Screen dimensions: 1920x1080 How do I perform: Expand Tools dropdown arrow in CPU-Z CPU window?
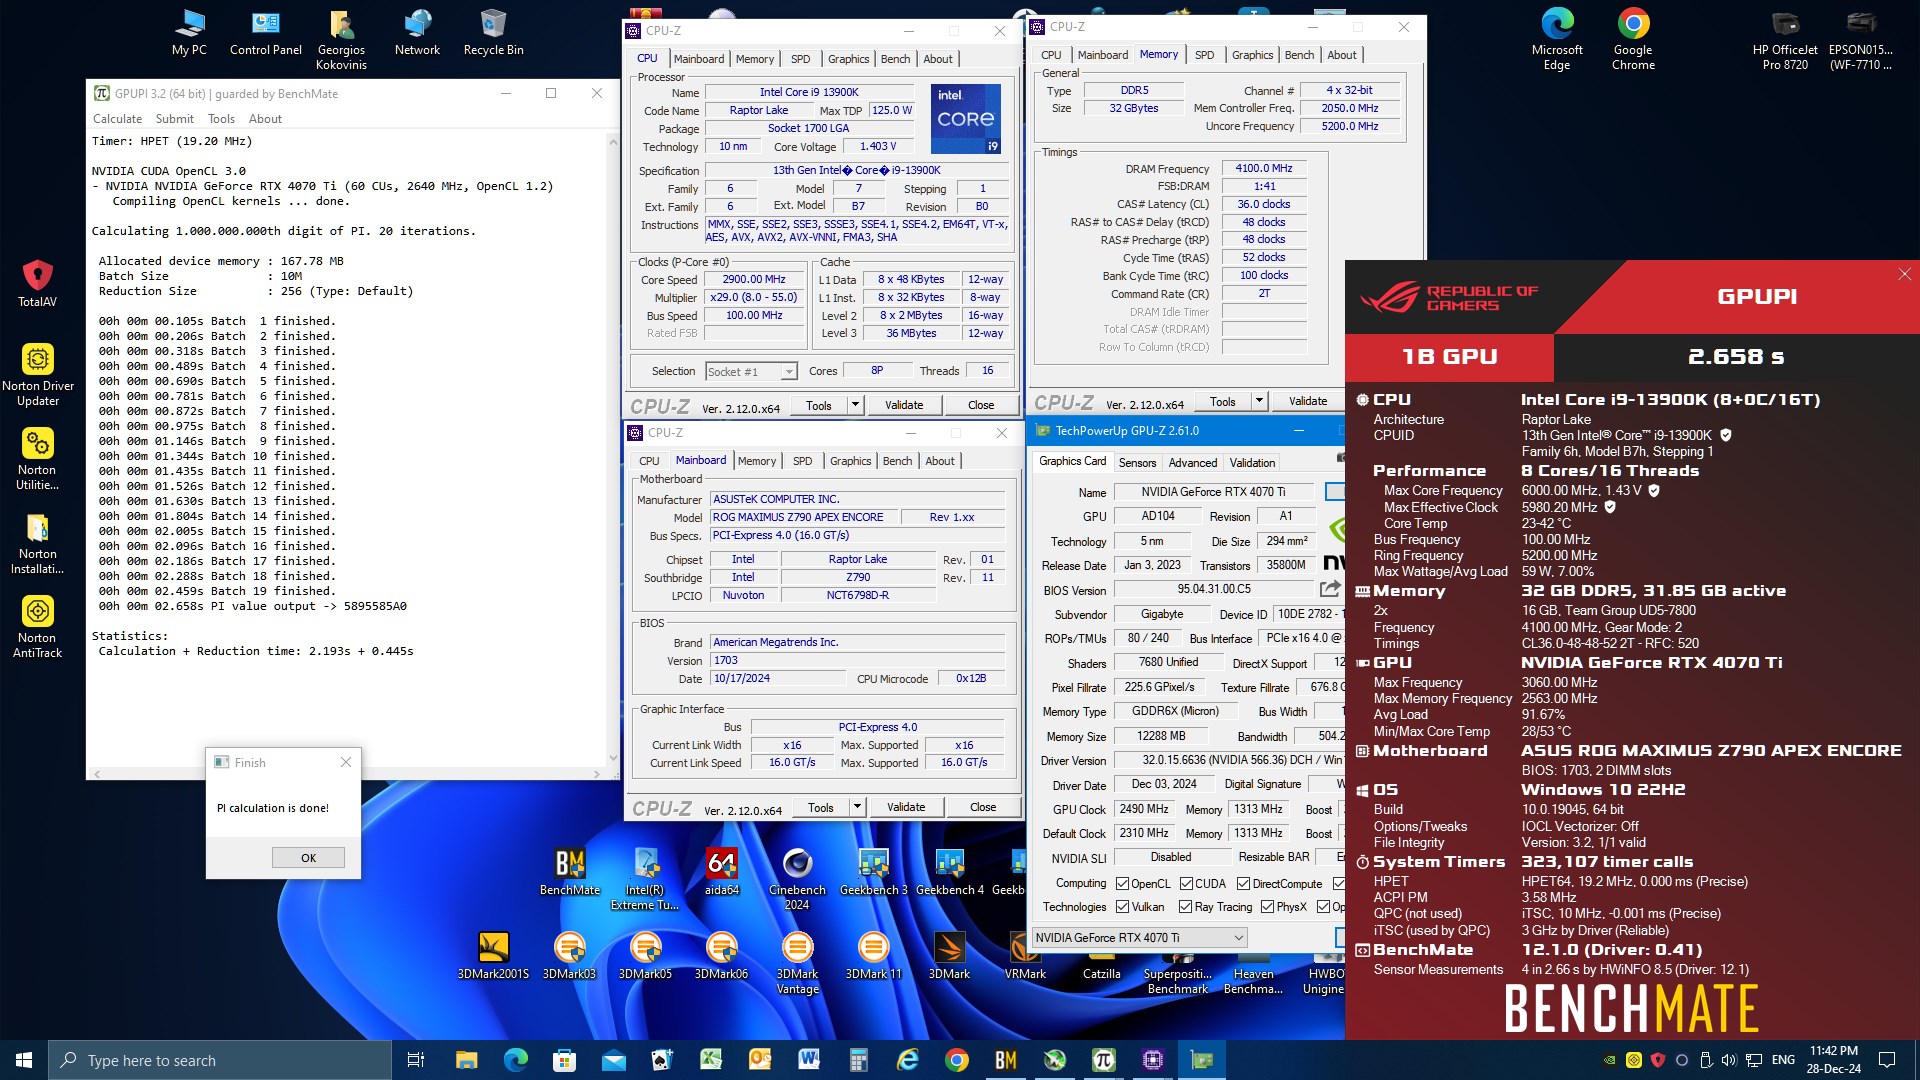pyautogui.click(x=855, y=405)
